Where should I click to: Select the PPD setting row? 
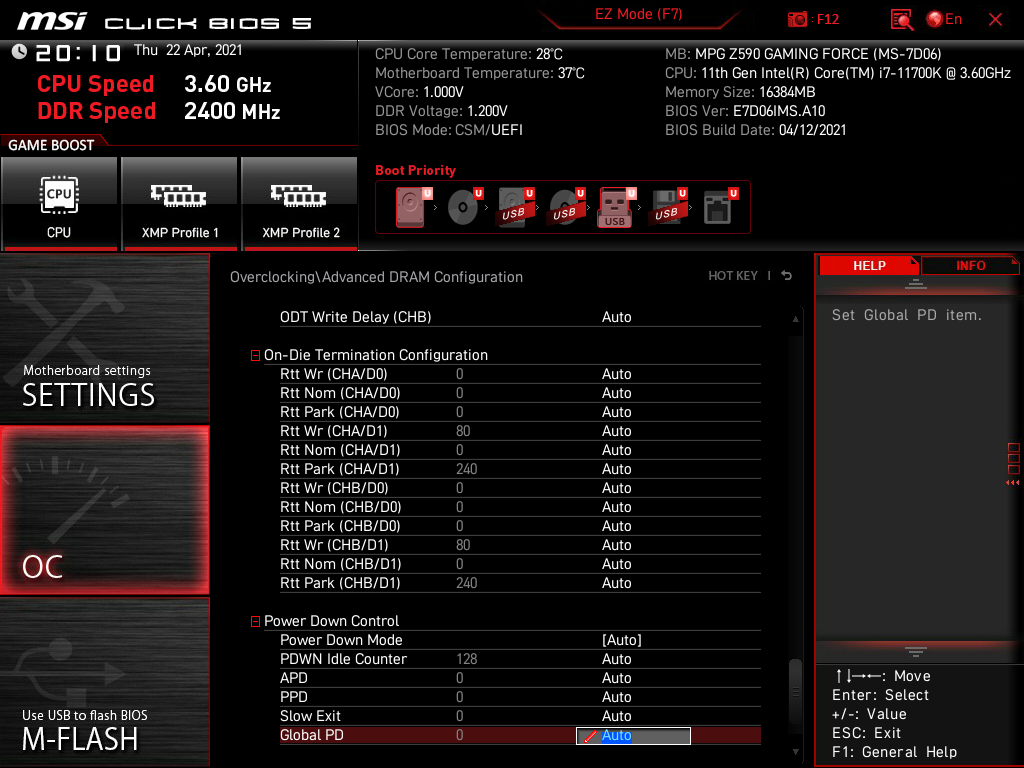coord(520,697)
